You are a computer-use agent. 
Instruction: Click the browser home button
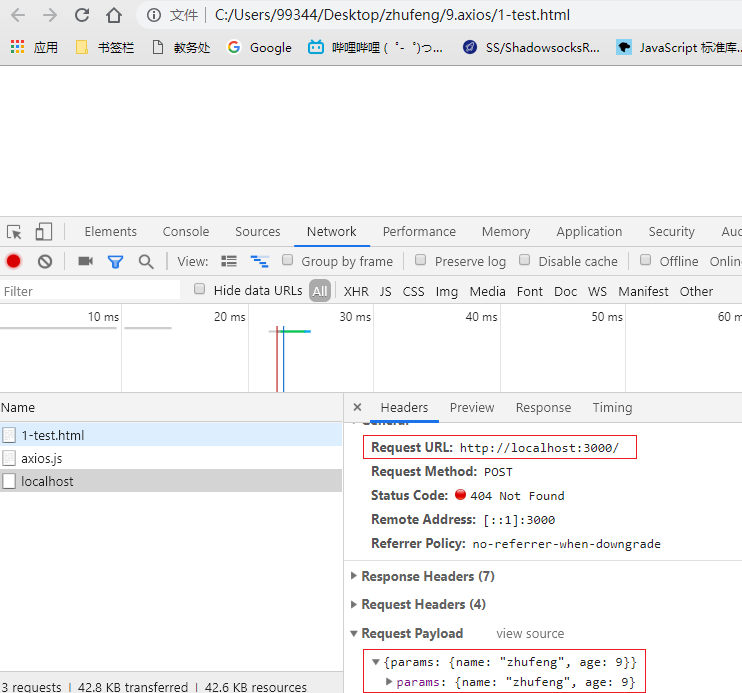click(x=114, y=15)
